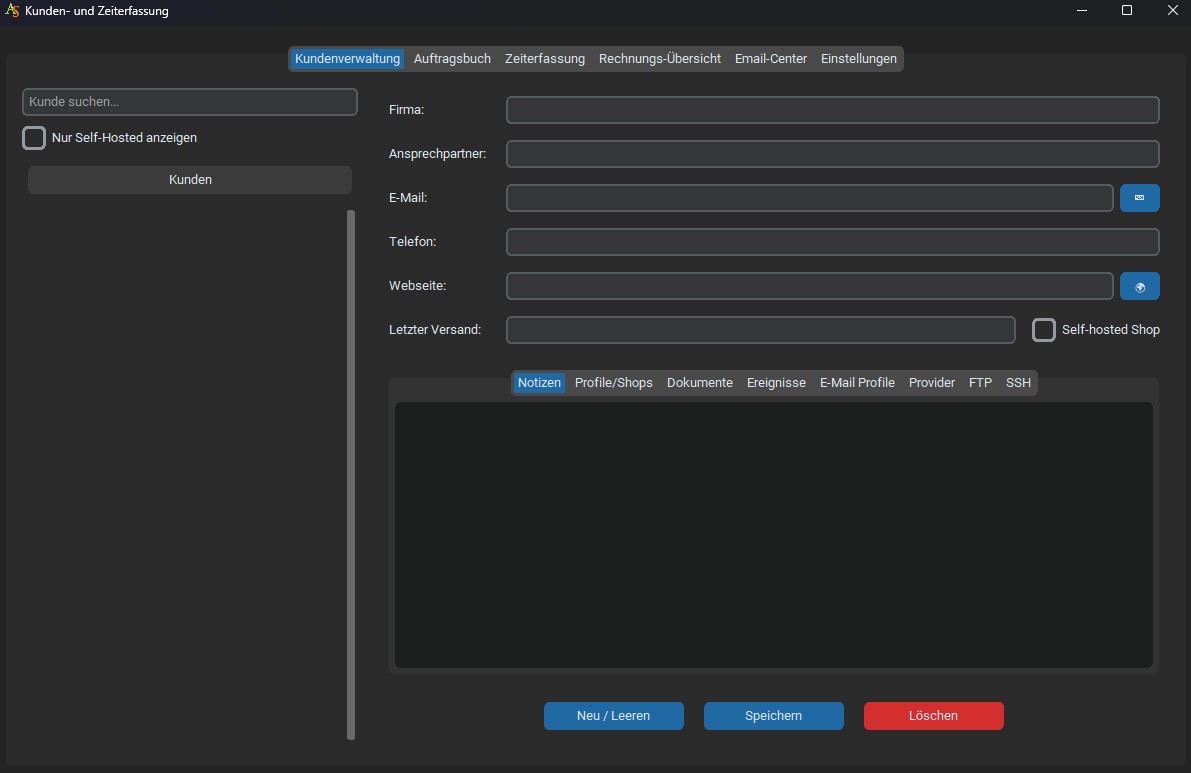The width and height of the screenshot is (1191, 773).
Task: Enable Nur Self-Hosted anzeigen checkbox
Action: [34, 137]
